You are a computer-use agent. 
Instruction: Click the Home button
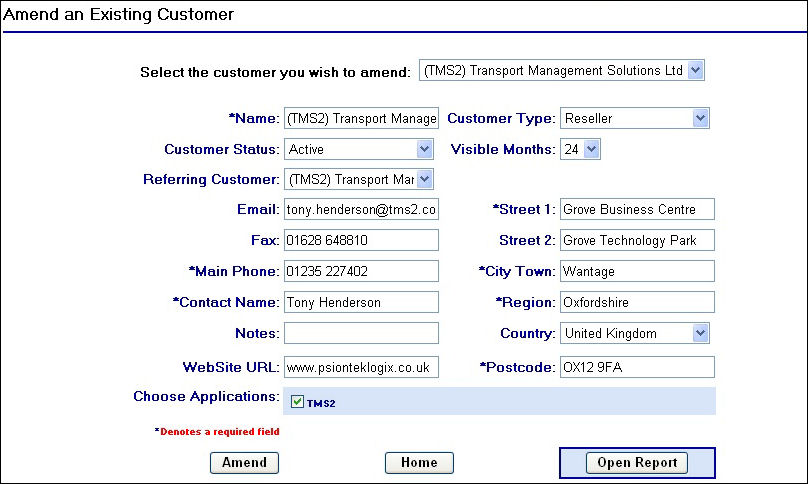coord(419,462)
